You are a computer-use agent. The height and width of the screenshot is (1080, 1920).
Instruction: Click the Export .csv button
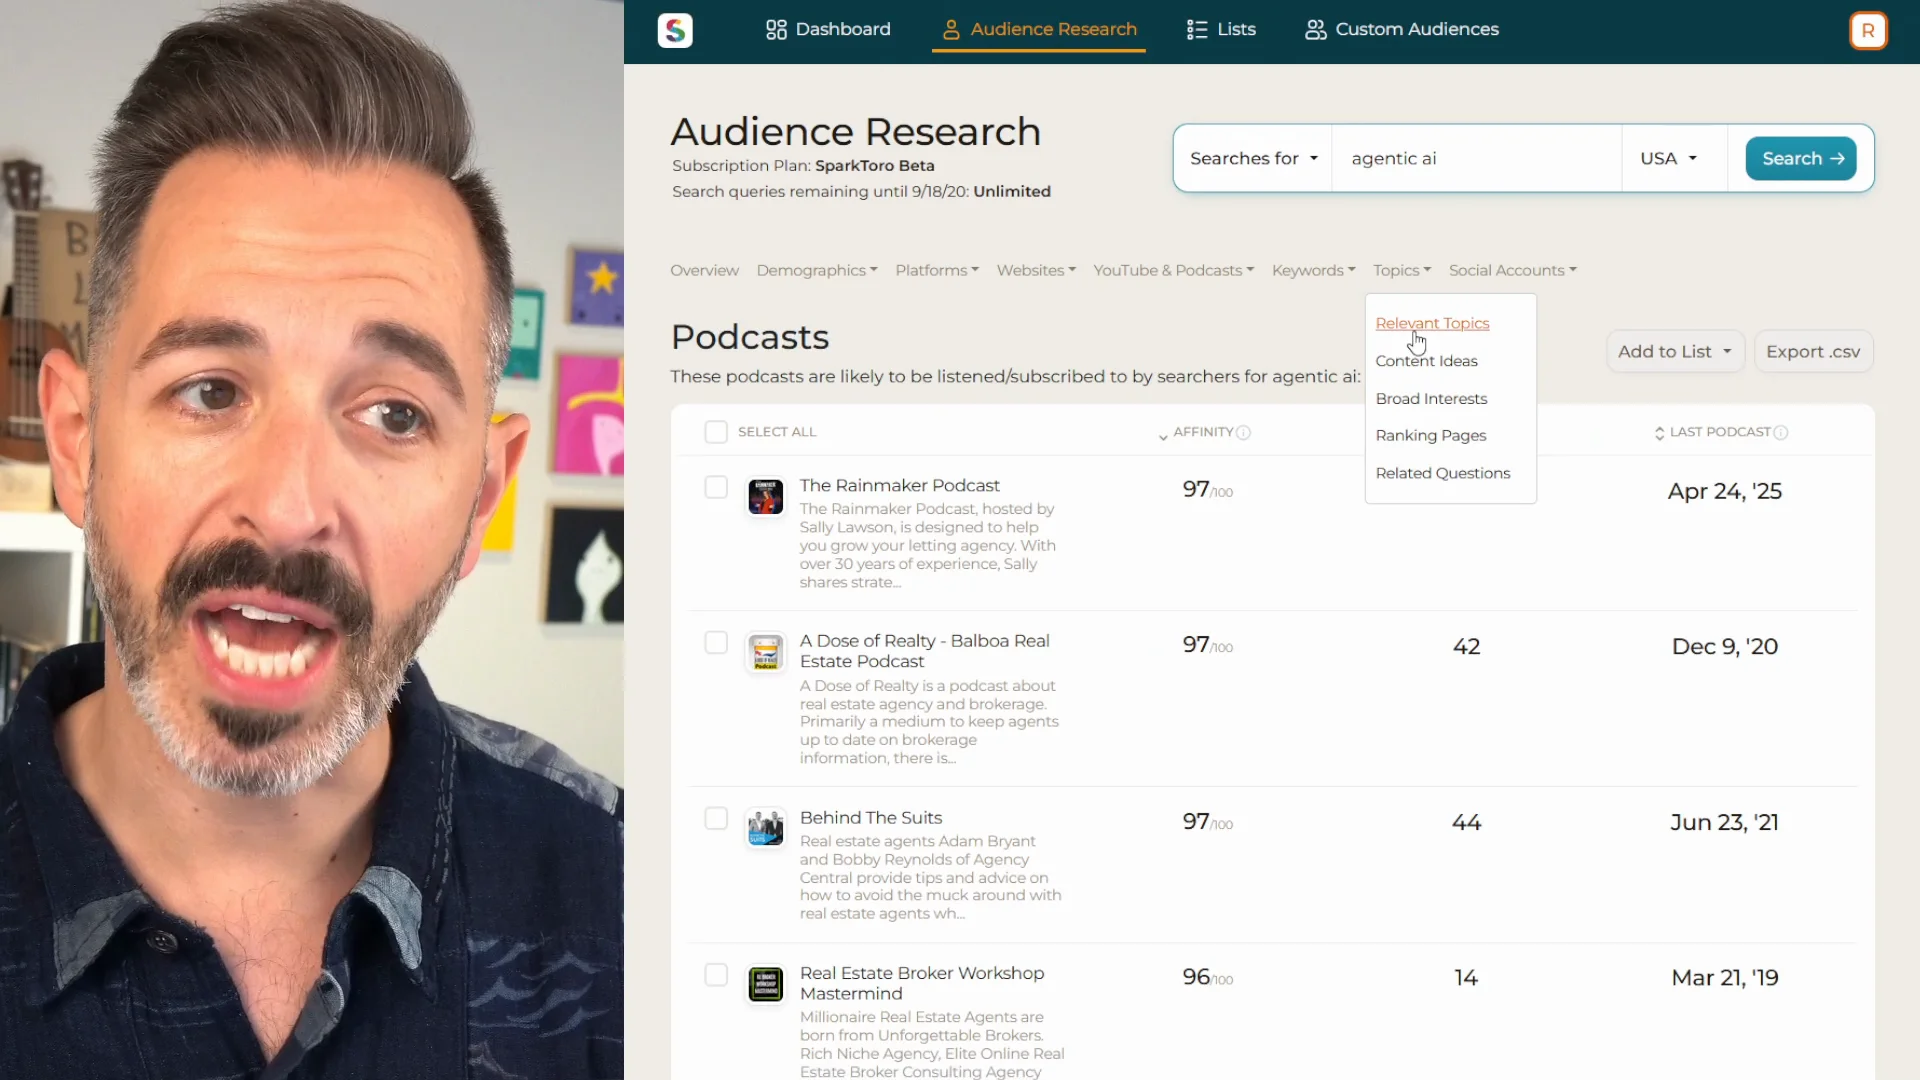[x=1813, y=352]
